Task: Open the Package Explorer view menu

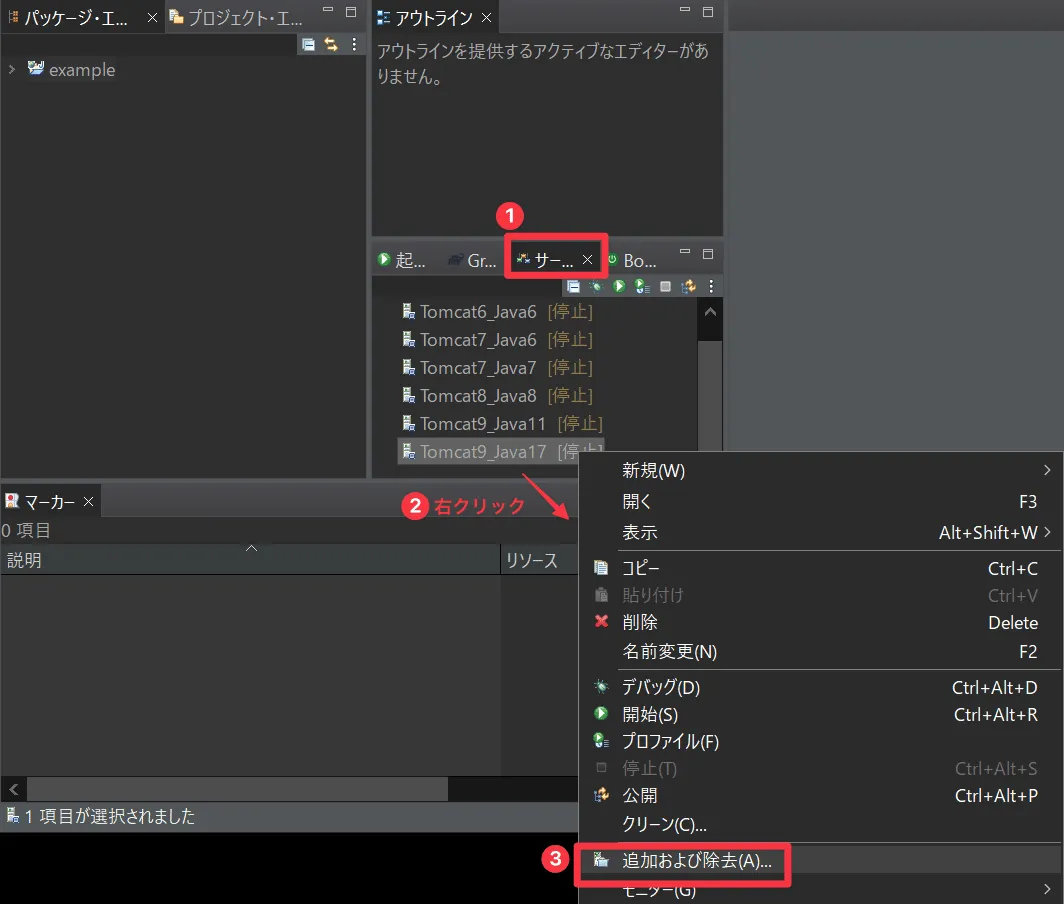Action: point(354,45)
